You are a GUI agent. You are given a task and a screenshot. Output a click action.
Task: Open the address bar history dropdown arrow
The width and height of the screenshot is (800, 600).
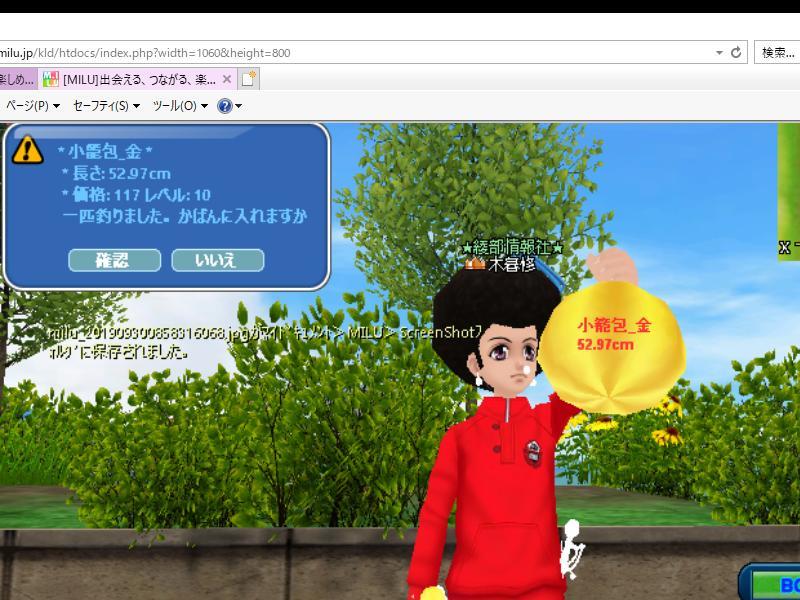tap(719, 53)
